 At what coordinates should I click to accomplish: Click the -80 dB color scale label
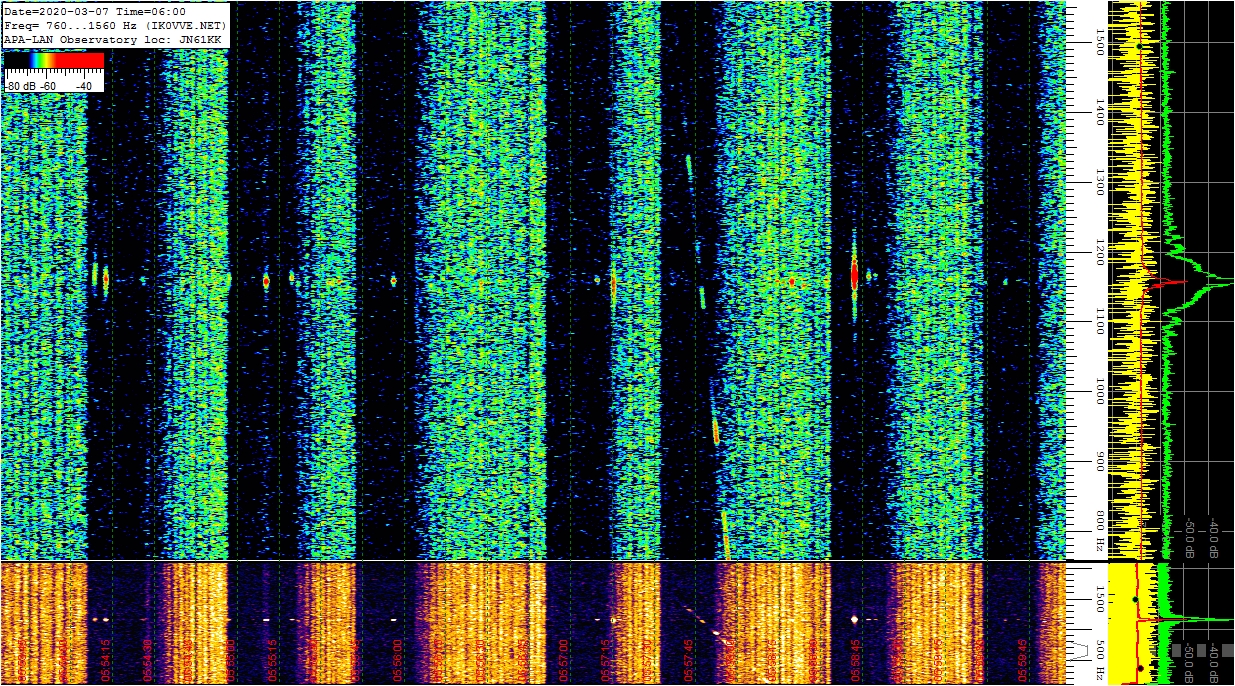(22, 86)
